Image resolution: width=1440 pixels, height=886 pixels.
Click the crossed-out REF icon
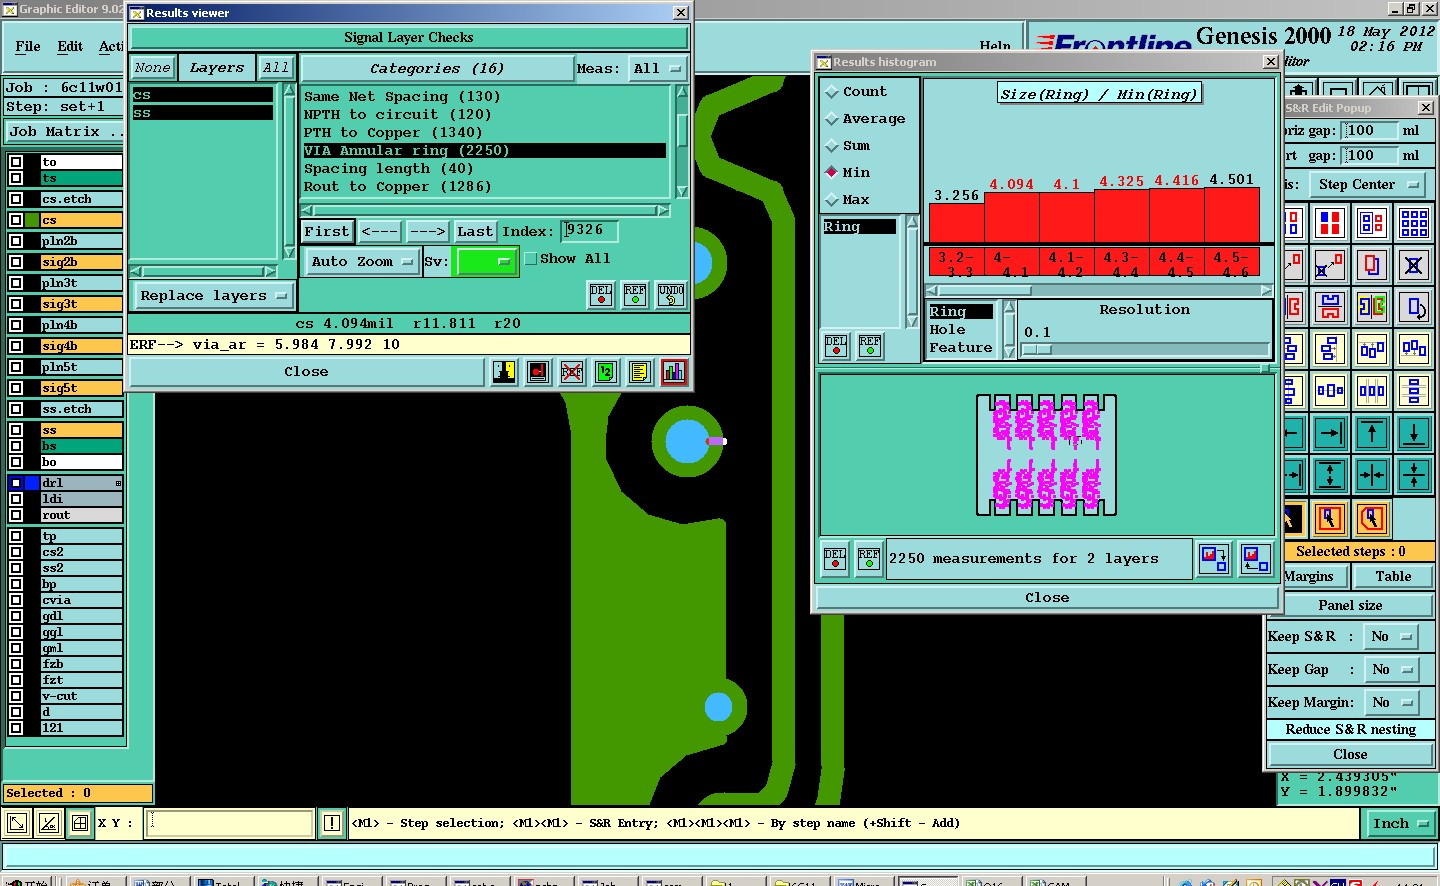572,372
